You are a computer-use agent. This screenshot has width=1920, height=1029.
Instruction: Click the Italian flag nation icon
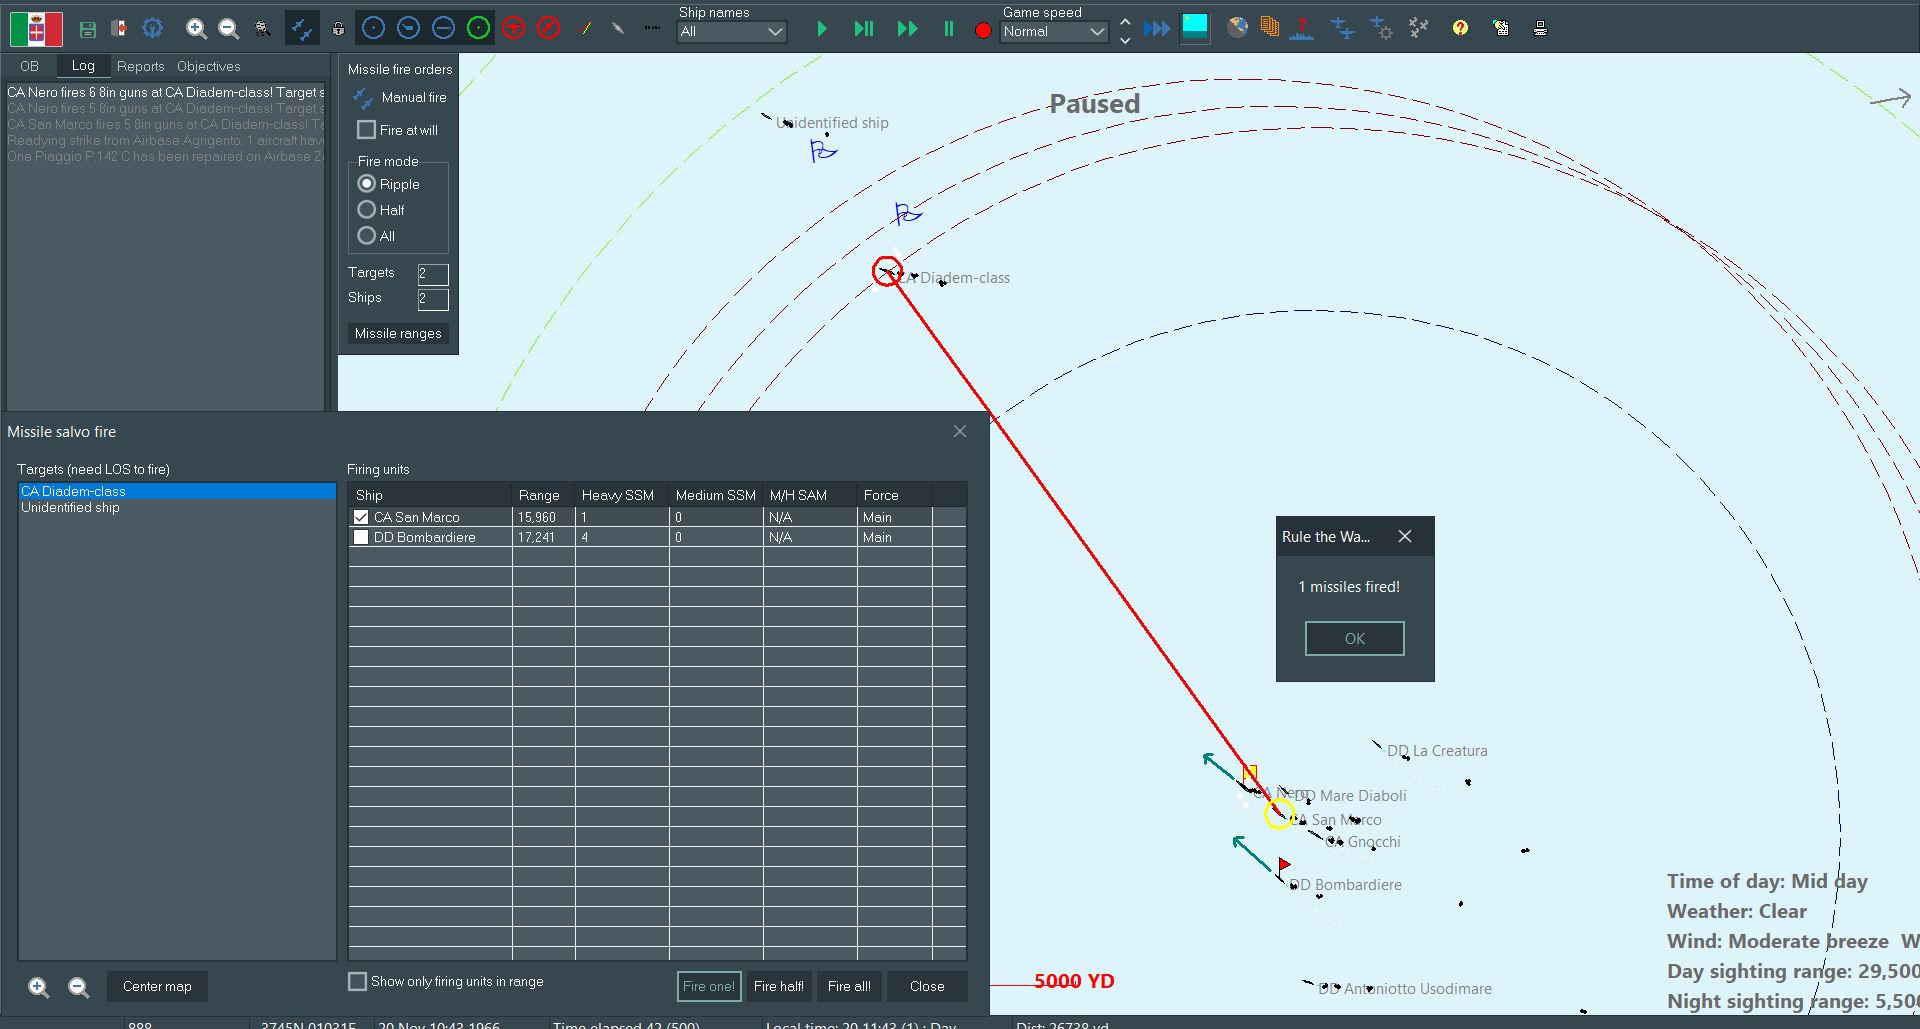click(x=36, y=29)
